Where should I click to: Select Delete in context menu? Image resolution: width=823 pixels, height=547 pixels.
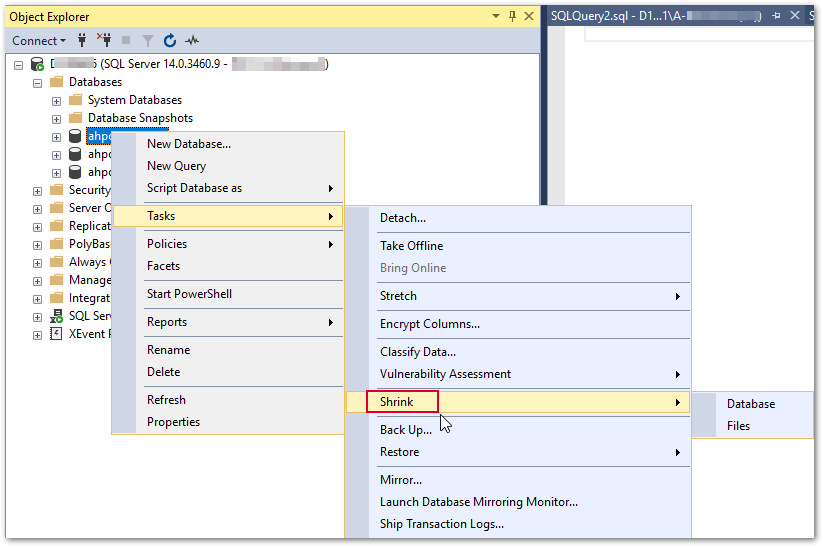(x=228, y=372)
